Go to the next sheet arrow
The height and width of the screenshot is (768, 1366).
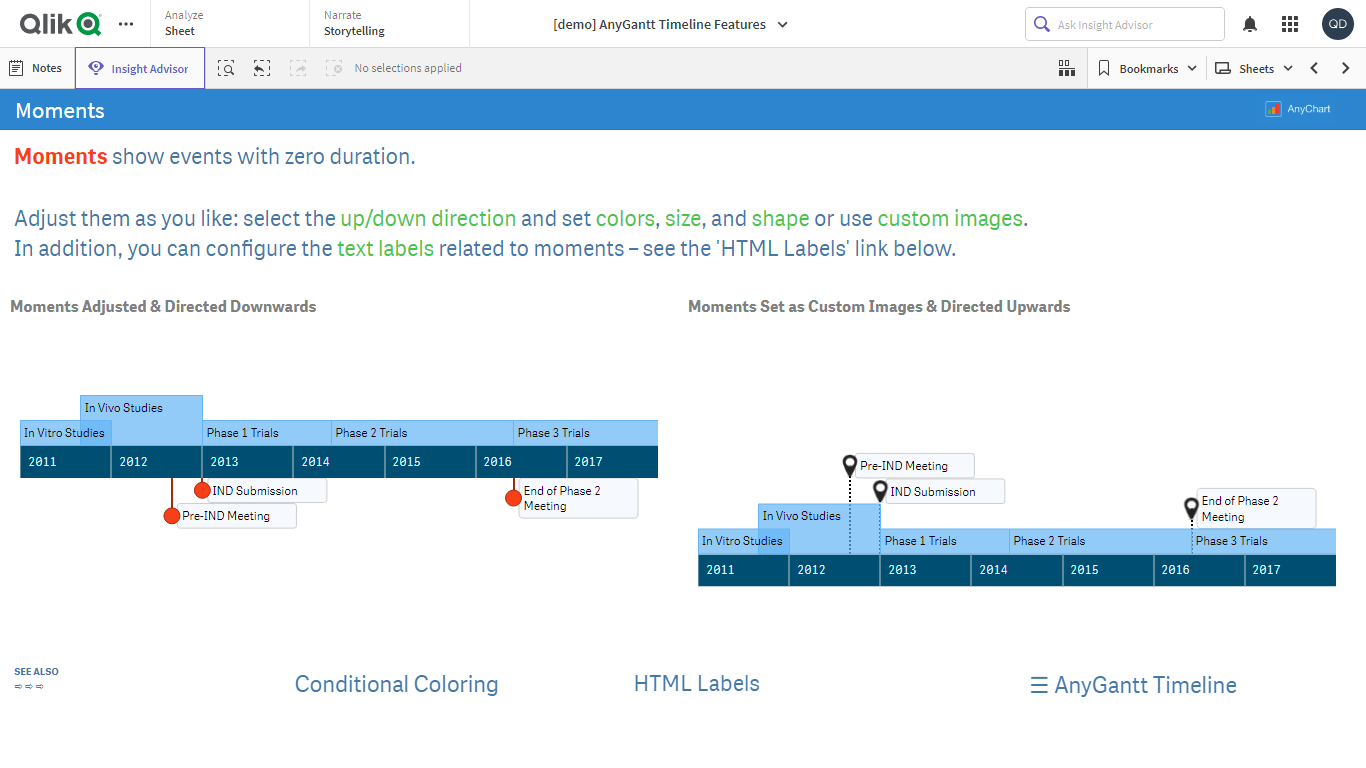coord(1346,68)
